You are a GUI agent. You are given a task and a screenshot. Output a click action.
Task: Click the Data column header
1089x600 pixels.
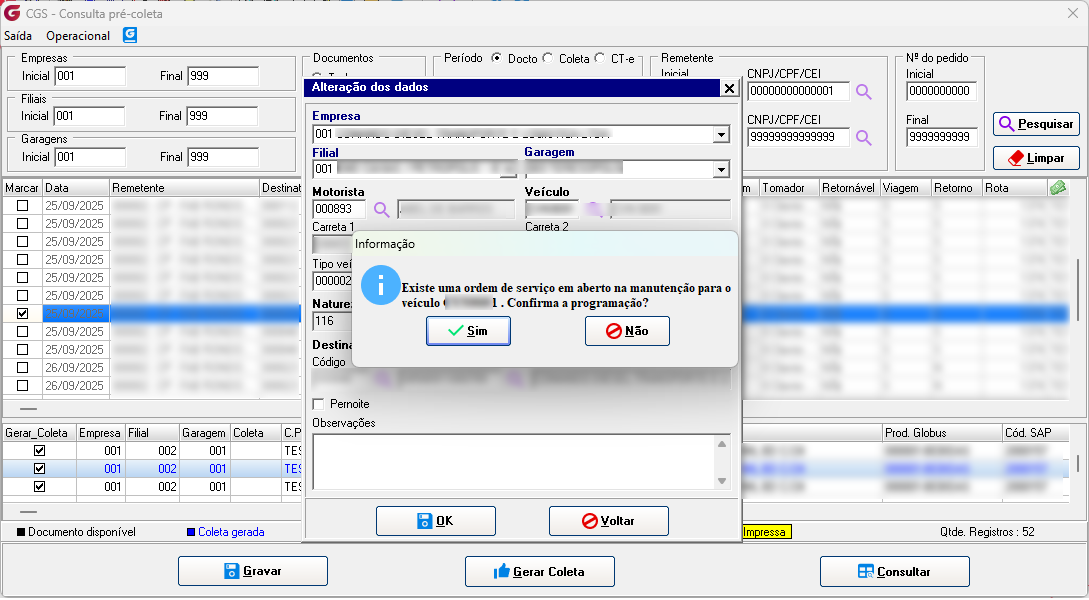(76, 188)
